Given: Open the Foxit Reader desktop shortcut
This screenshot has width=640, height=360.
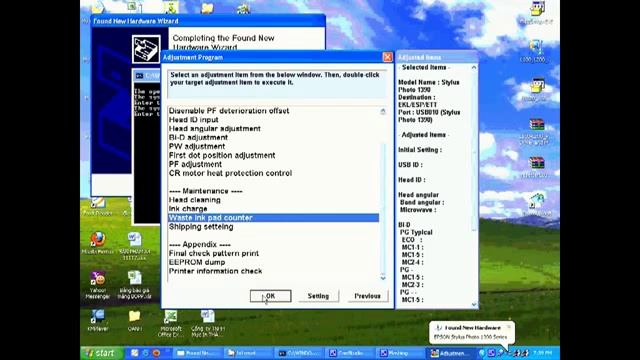Looking at the screenshot, I should point(98,203).
